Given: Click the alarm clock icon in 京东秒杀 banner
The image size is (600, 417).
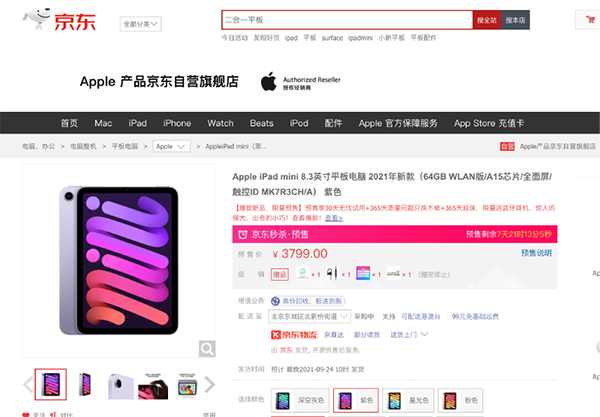Looking at the screenshot, I should point(243,235).
